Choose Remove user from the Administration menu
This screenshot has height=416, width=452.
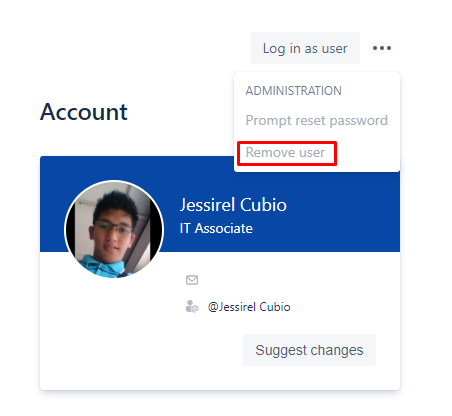[285, 153]
